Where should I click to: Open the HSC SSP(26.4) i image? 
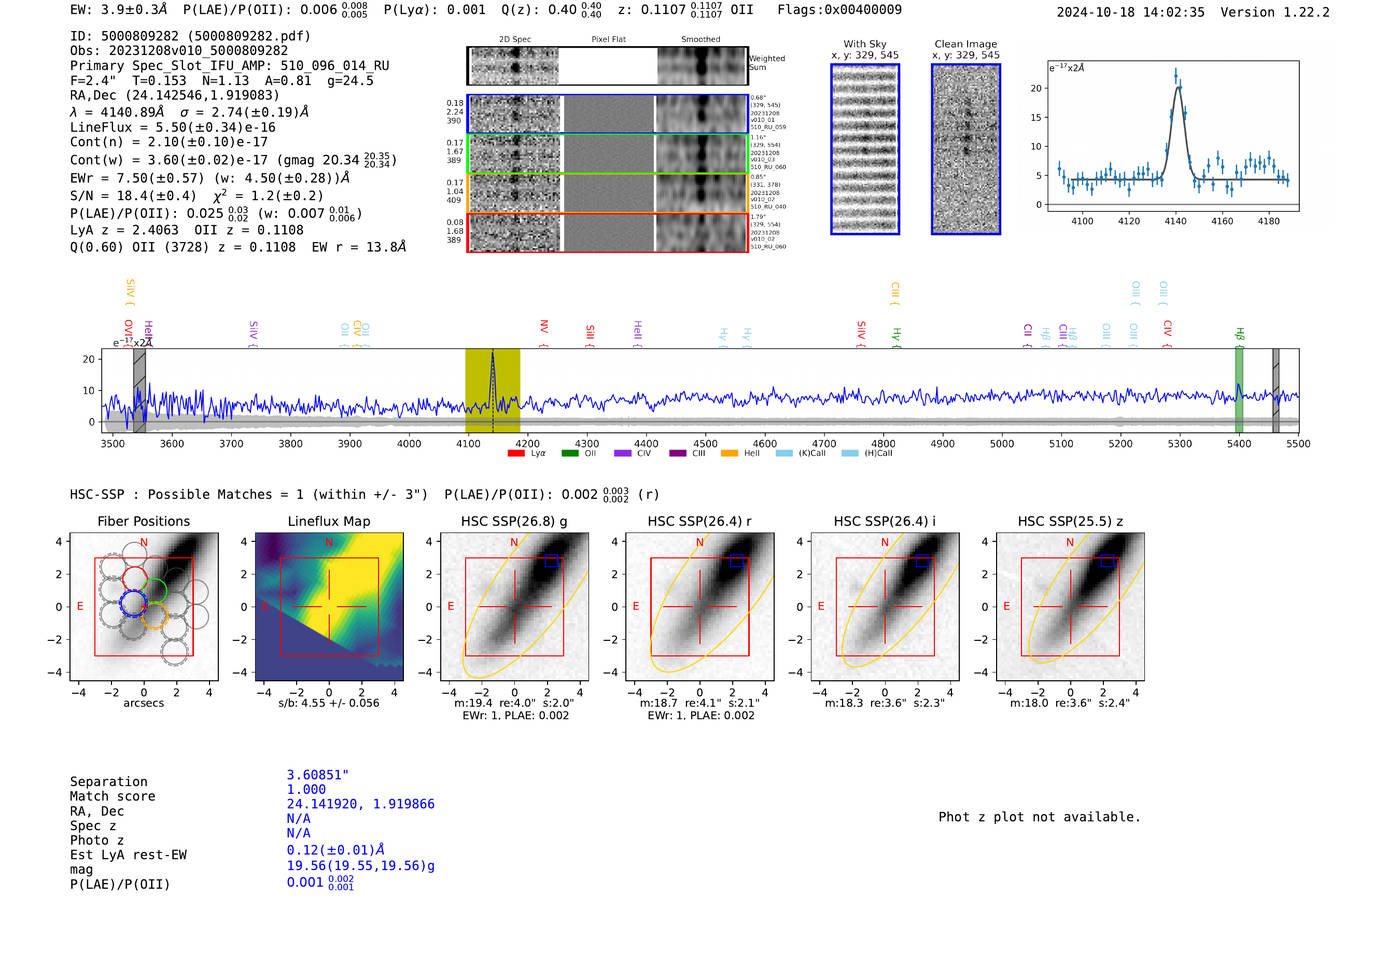coord(885,607)
